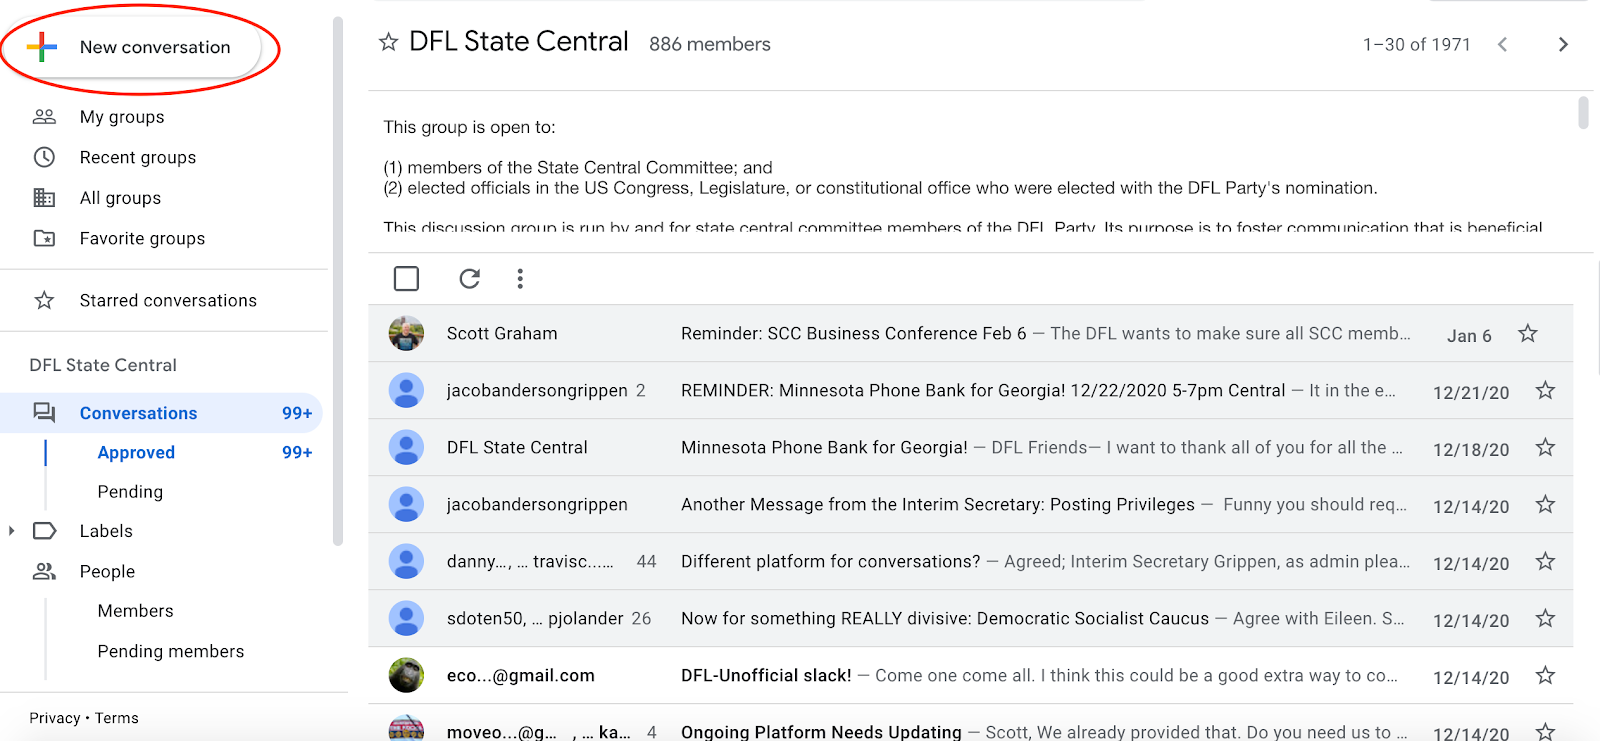
Task: Click the Favorite groups folder icon
Action: [44, 238]
